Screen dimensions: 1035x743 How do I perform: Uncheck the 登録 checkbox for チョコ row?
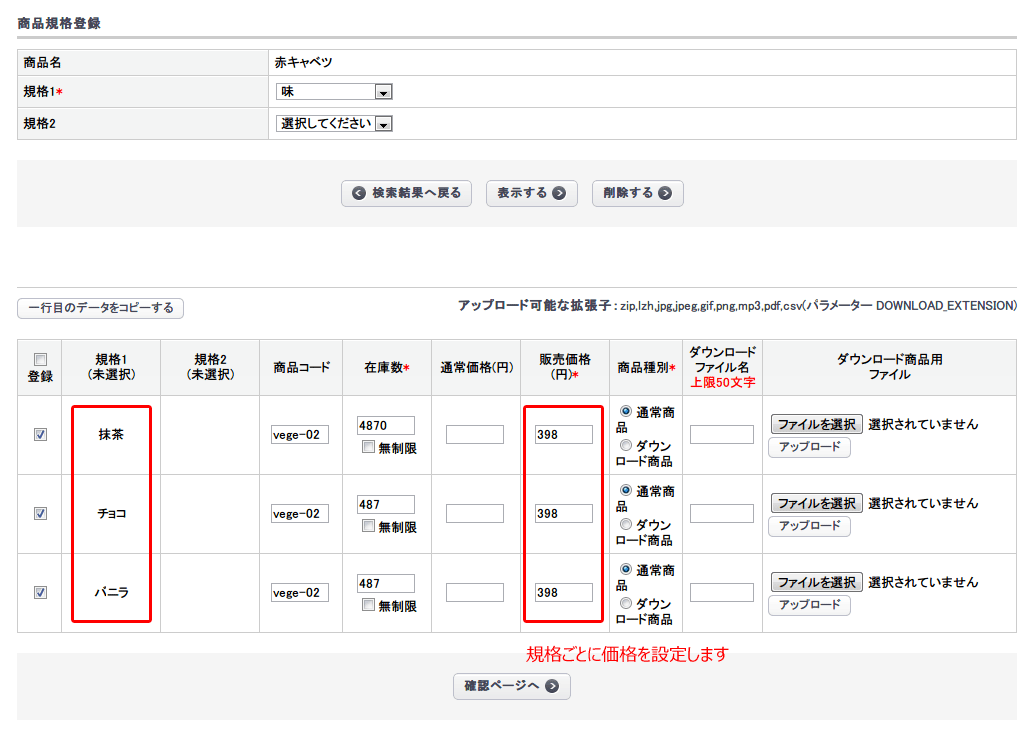40,514
